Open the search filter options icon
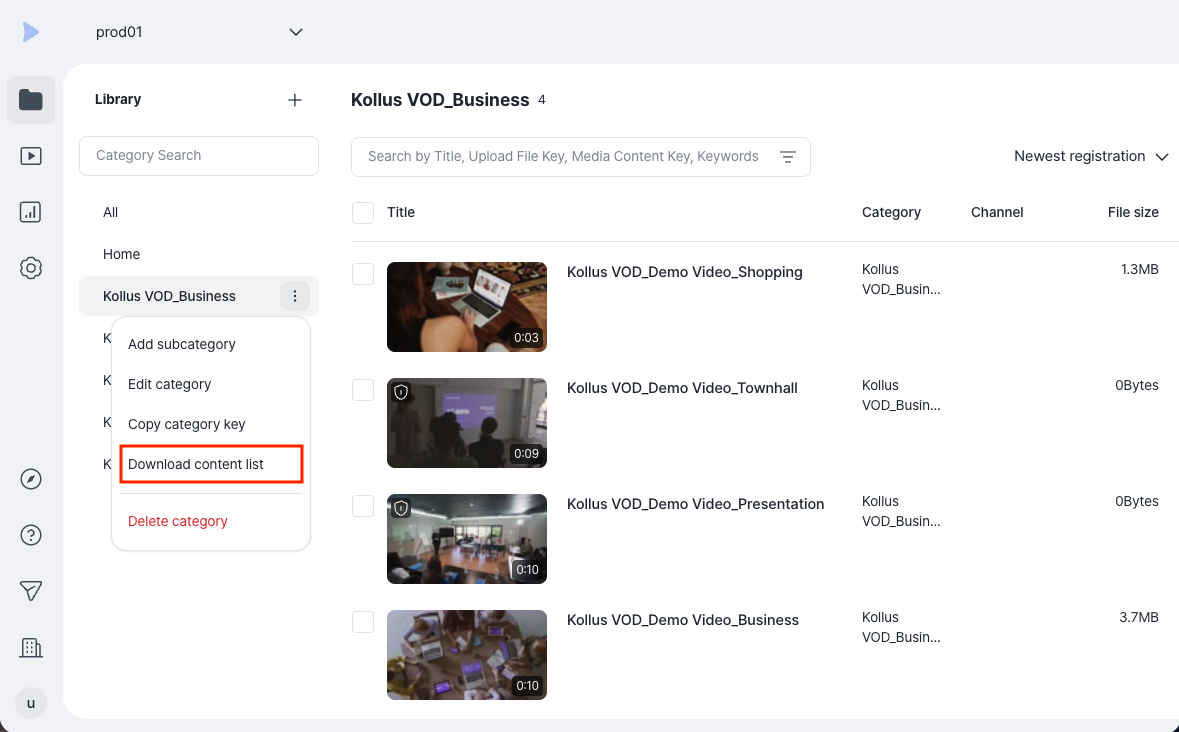Image resolution: width=1179 pixels, height=732 pixels. 787,156
